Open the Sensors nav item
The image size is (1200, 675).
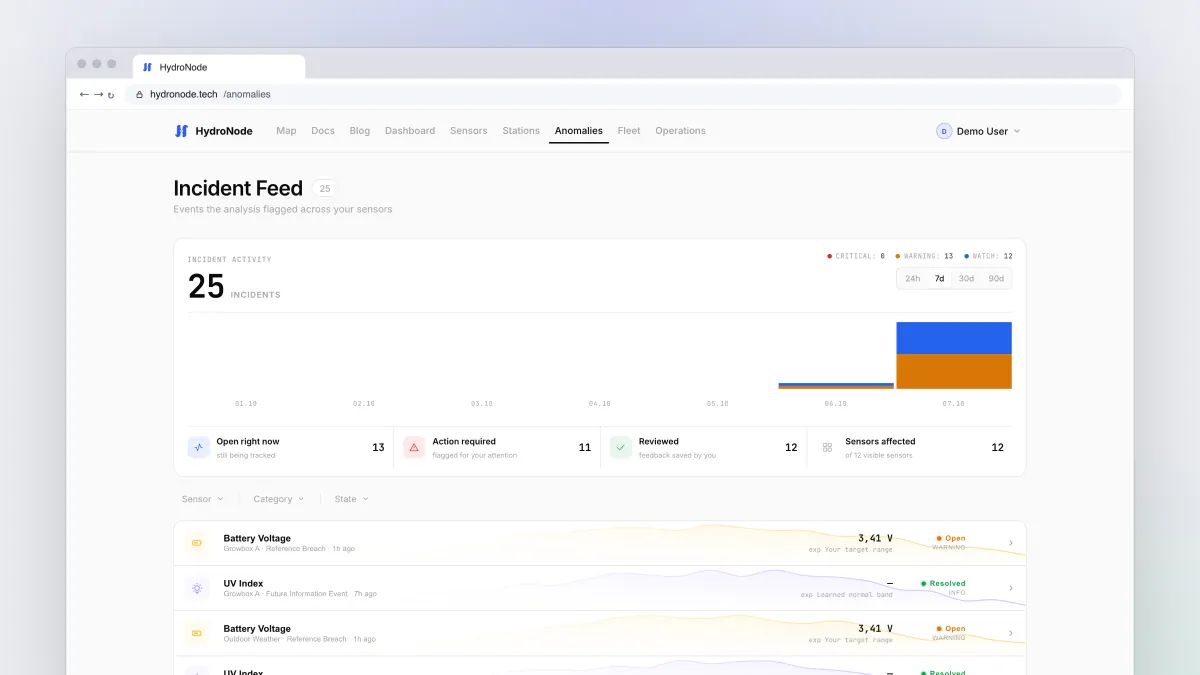[469, 131]
